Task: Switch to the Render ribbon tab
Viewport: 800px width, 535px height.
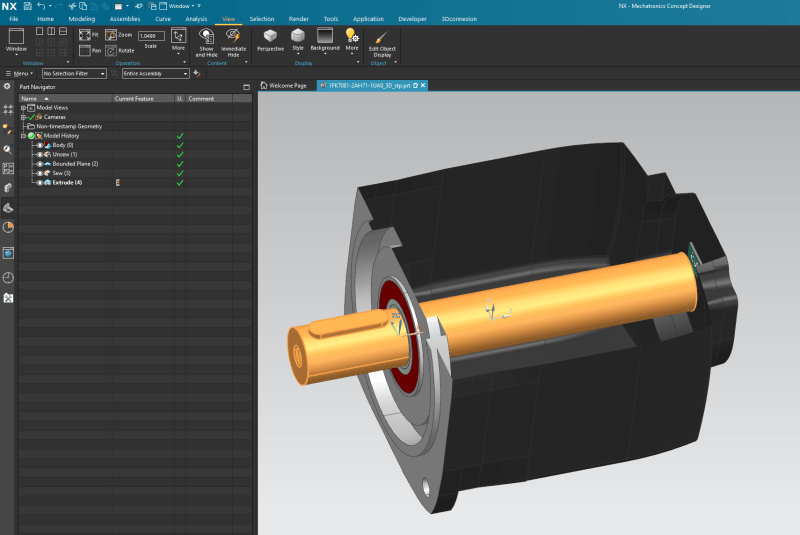Action: click(x=298, y=19)
